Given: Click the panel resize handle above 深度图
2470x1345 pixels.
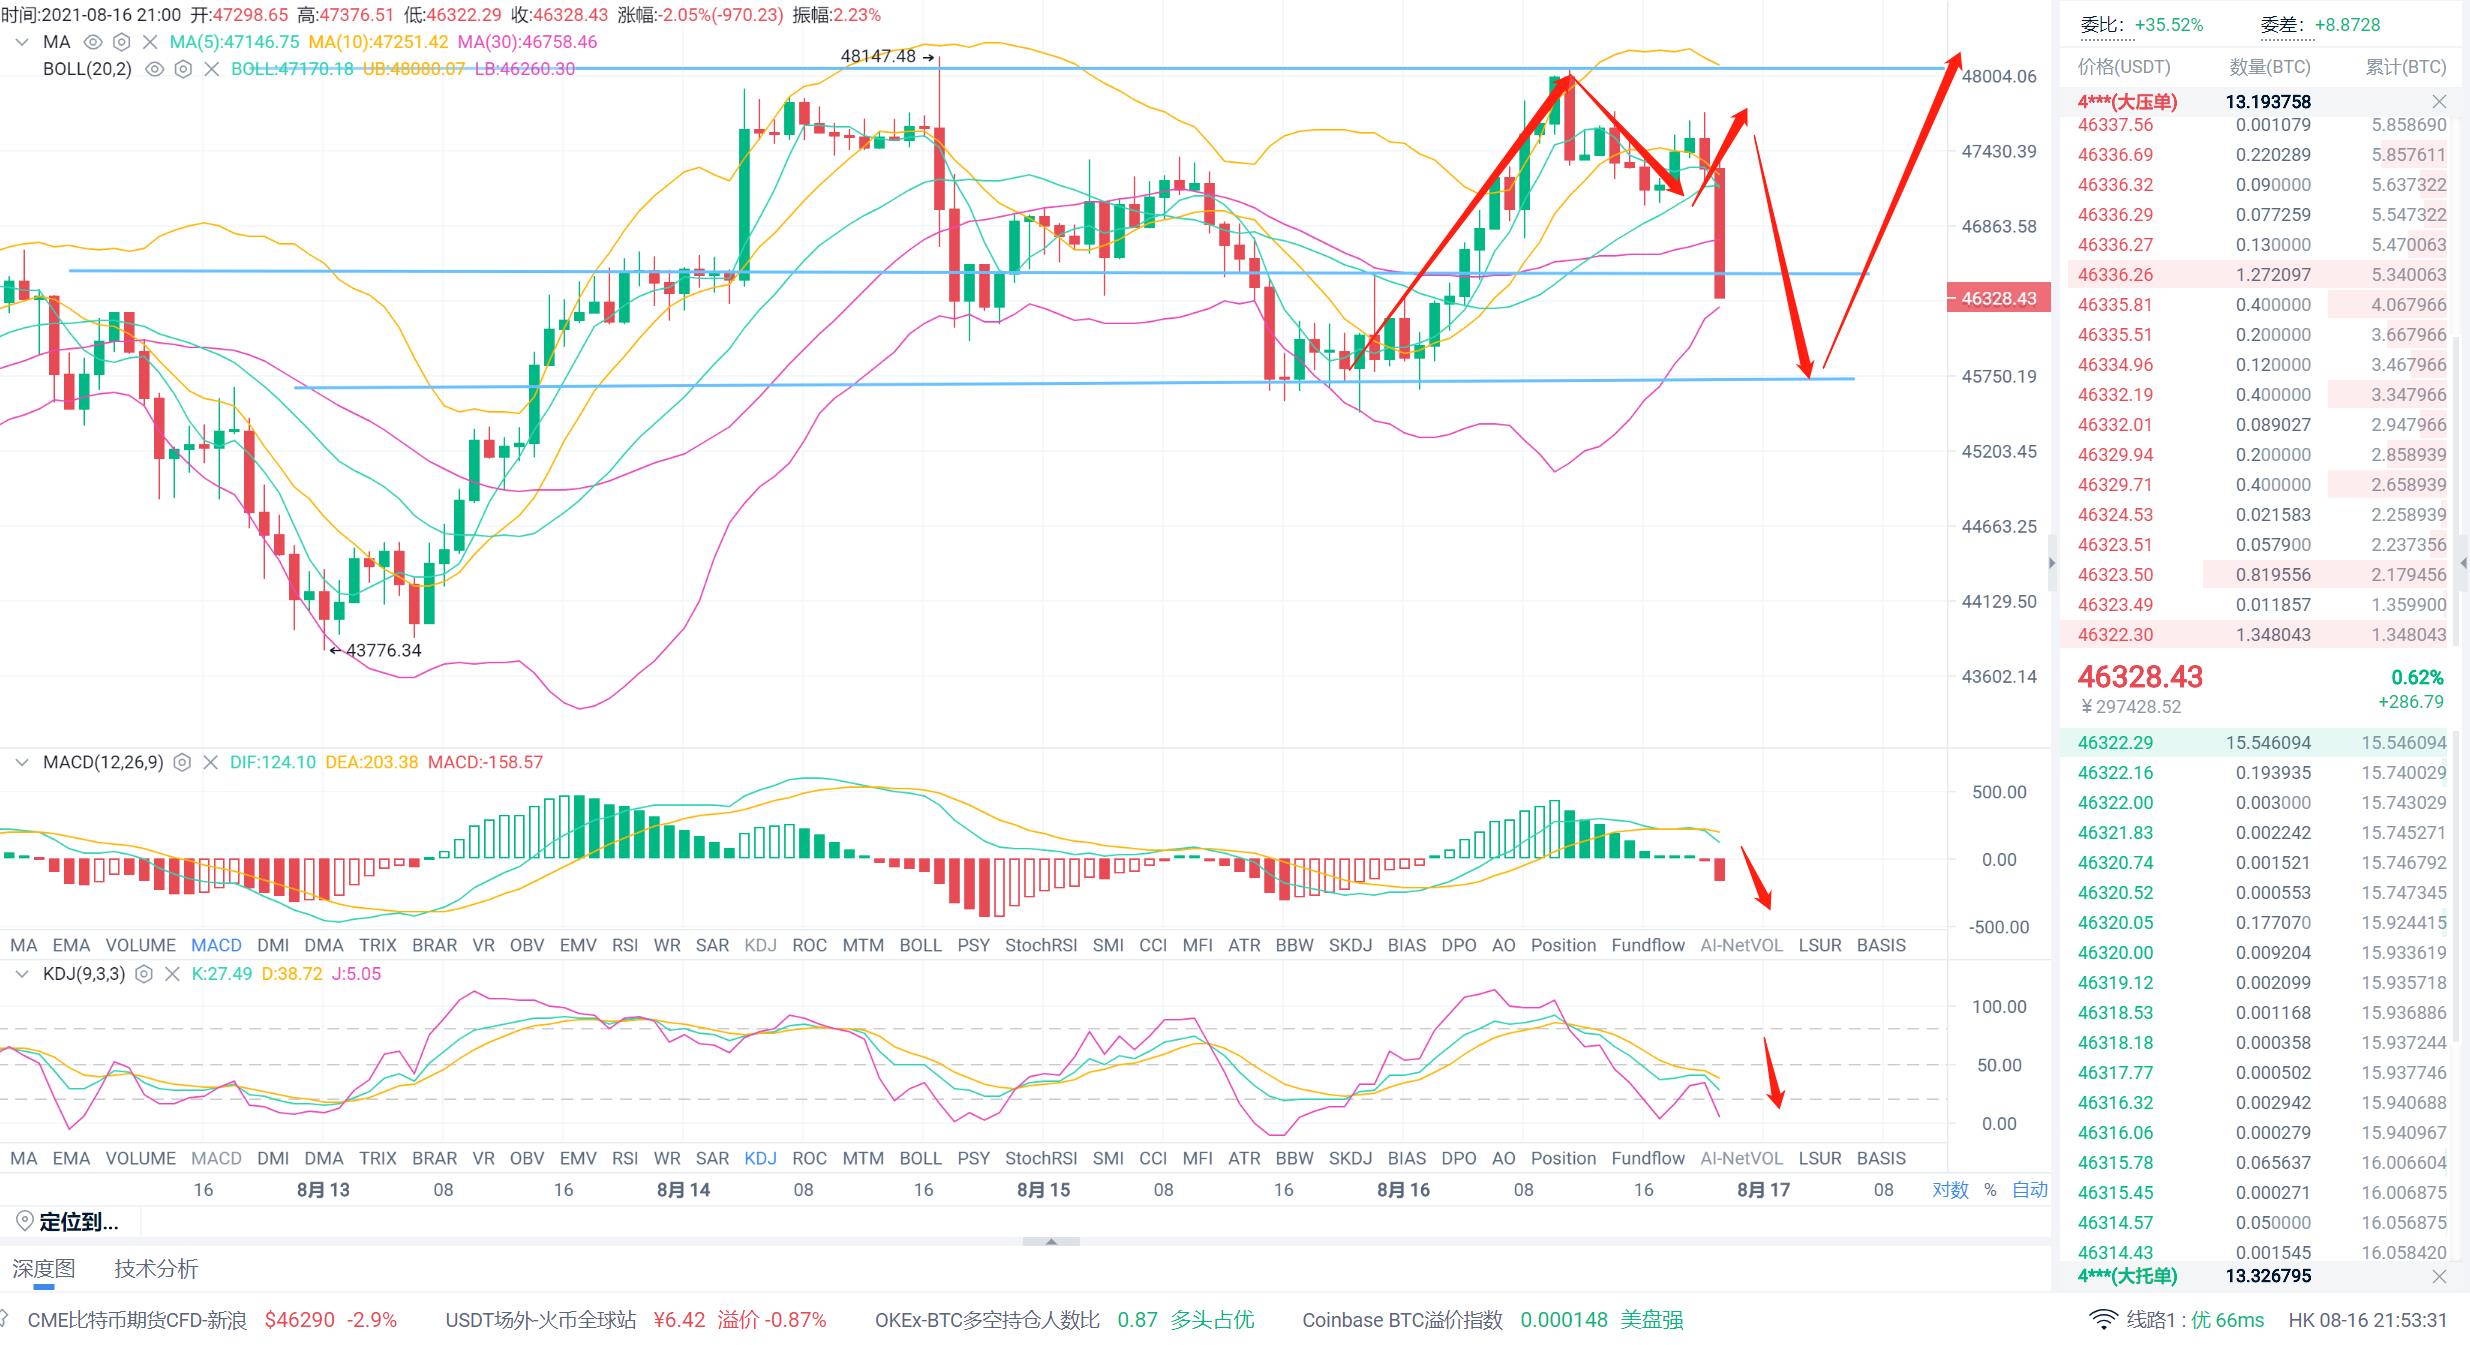Looking at the screenshot, I should click(x=1051, y=1241).
